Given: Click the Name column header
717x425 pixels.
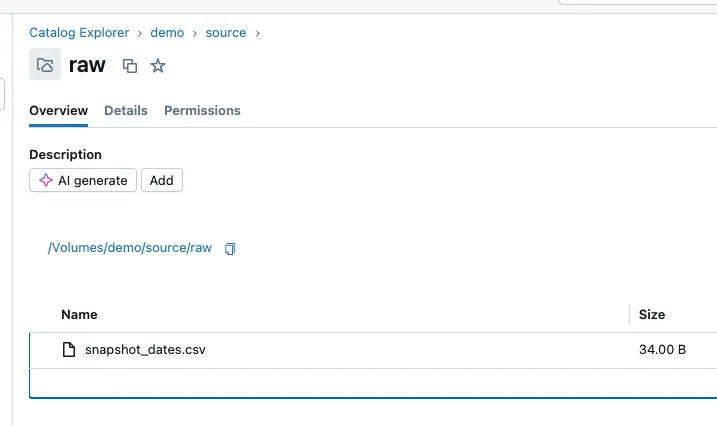Looking at the screenshot, I should tap(79, 314).
